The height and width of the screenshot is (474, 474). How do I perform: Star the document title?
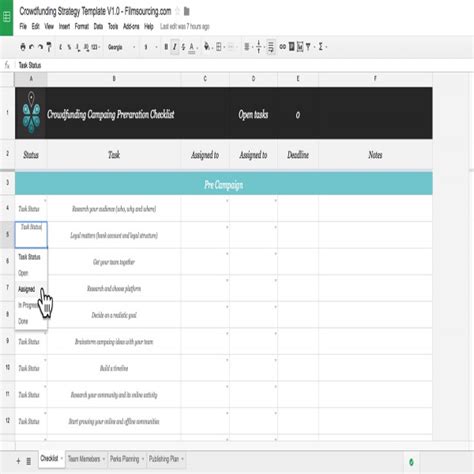(177, 11)
